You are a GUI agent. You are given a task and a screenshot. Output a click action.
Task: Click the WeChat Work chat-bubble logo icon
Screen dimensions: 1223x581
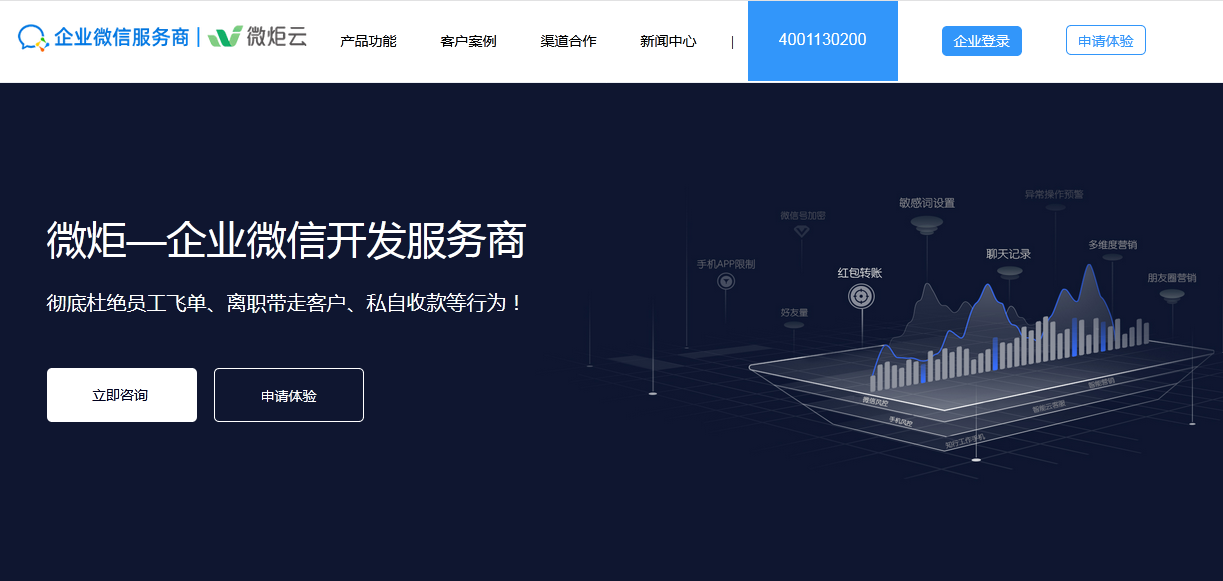pos(33,39)
